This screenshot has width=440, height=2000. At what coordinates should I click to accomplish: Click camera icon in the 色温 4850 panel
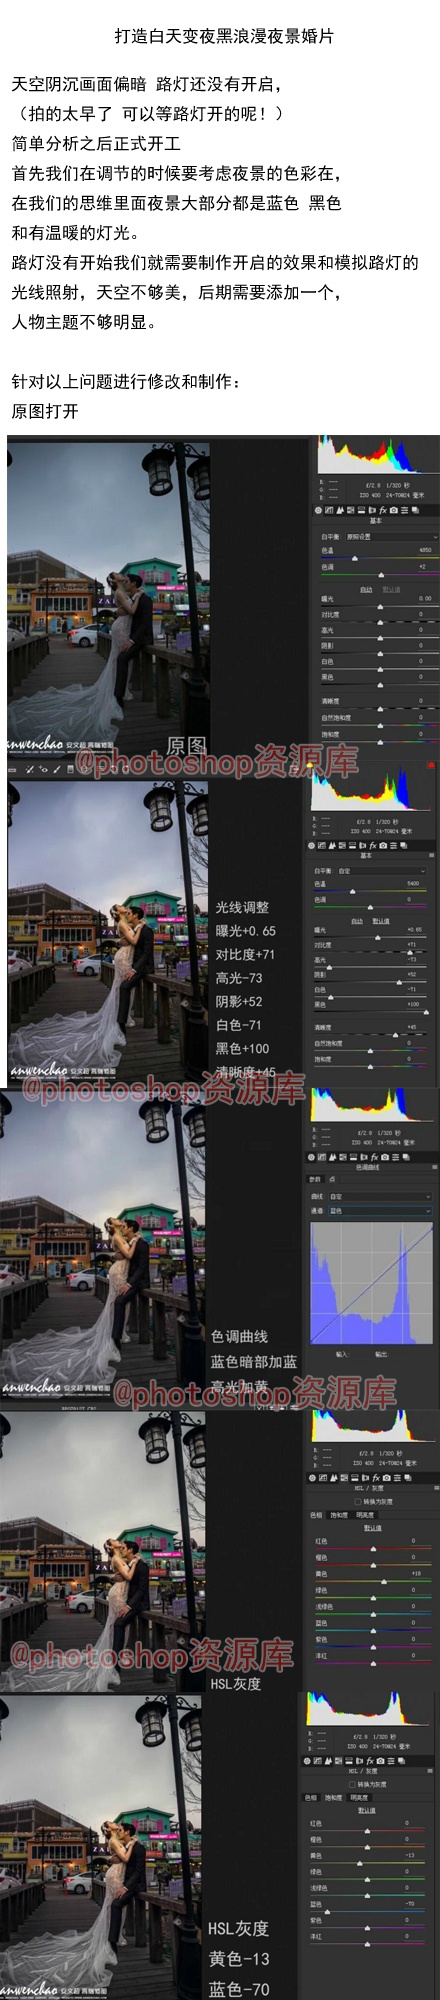394,511
